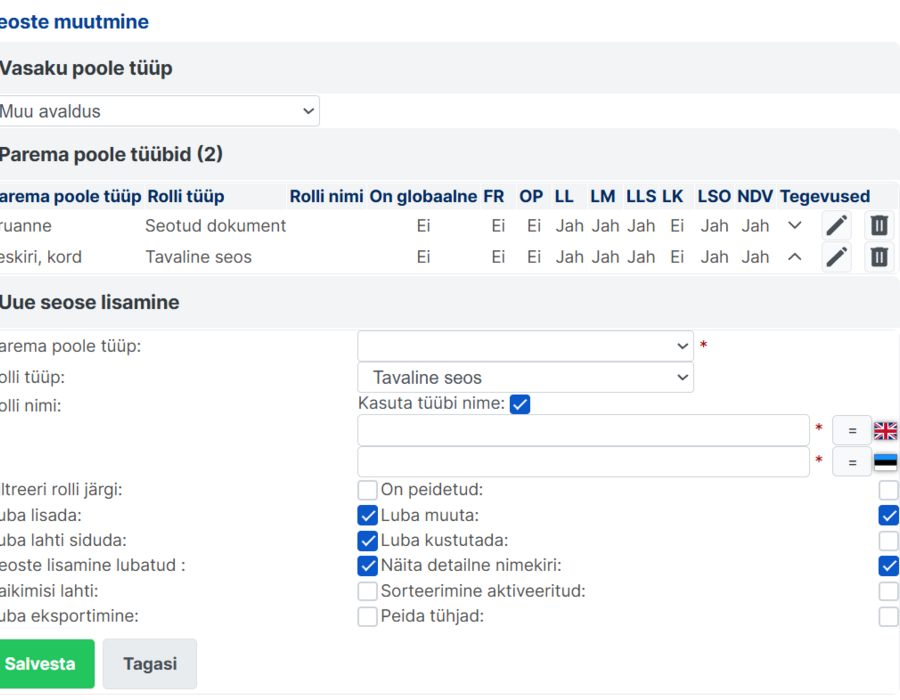
Task: Uncheck Kasuta tüübi nime checkbox
Action: click(519, 404)
